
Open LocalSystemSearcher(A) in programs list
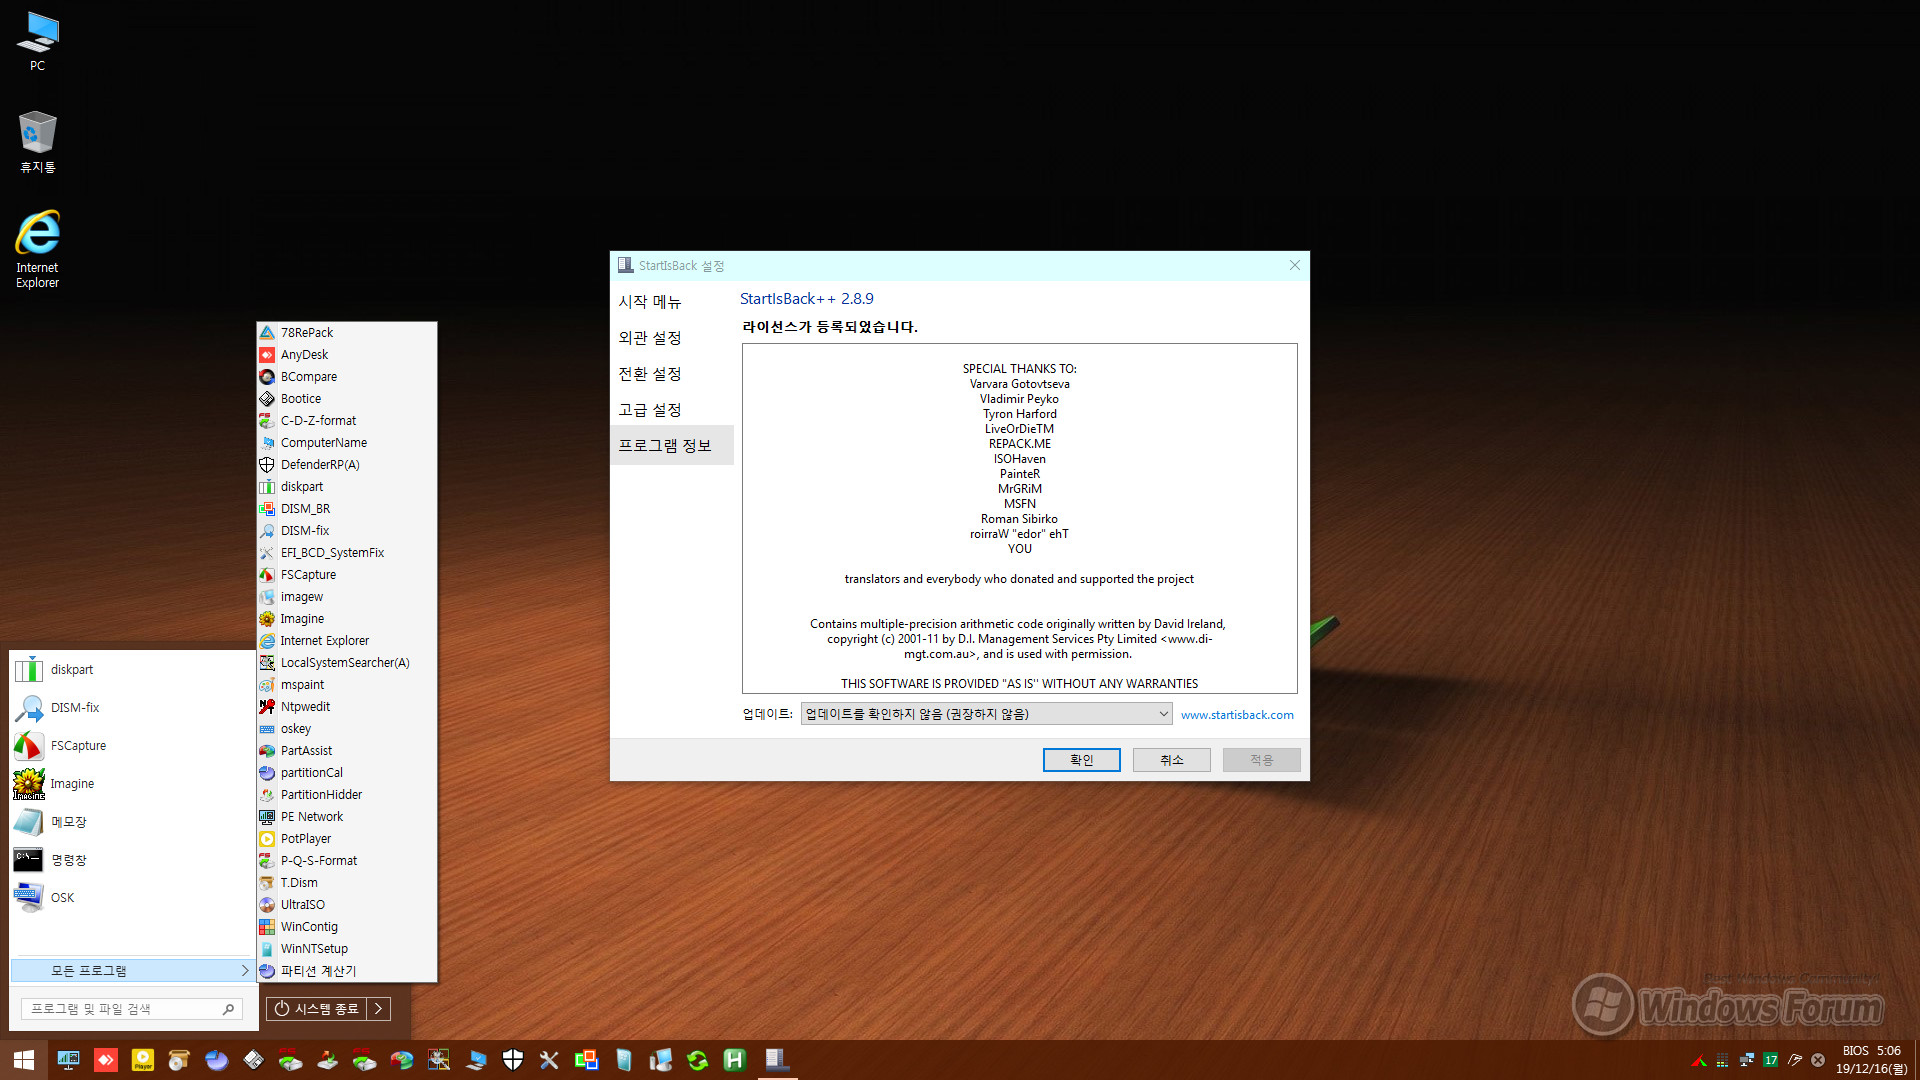click(x=346, y=663)
